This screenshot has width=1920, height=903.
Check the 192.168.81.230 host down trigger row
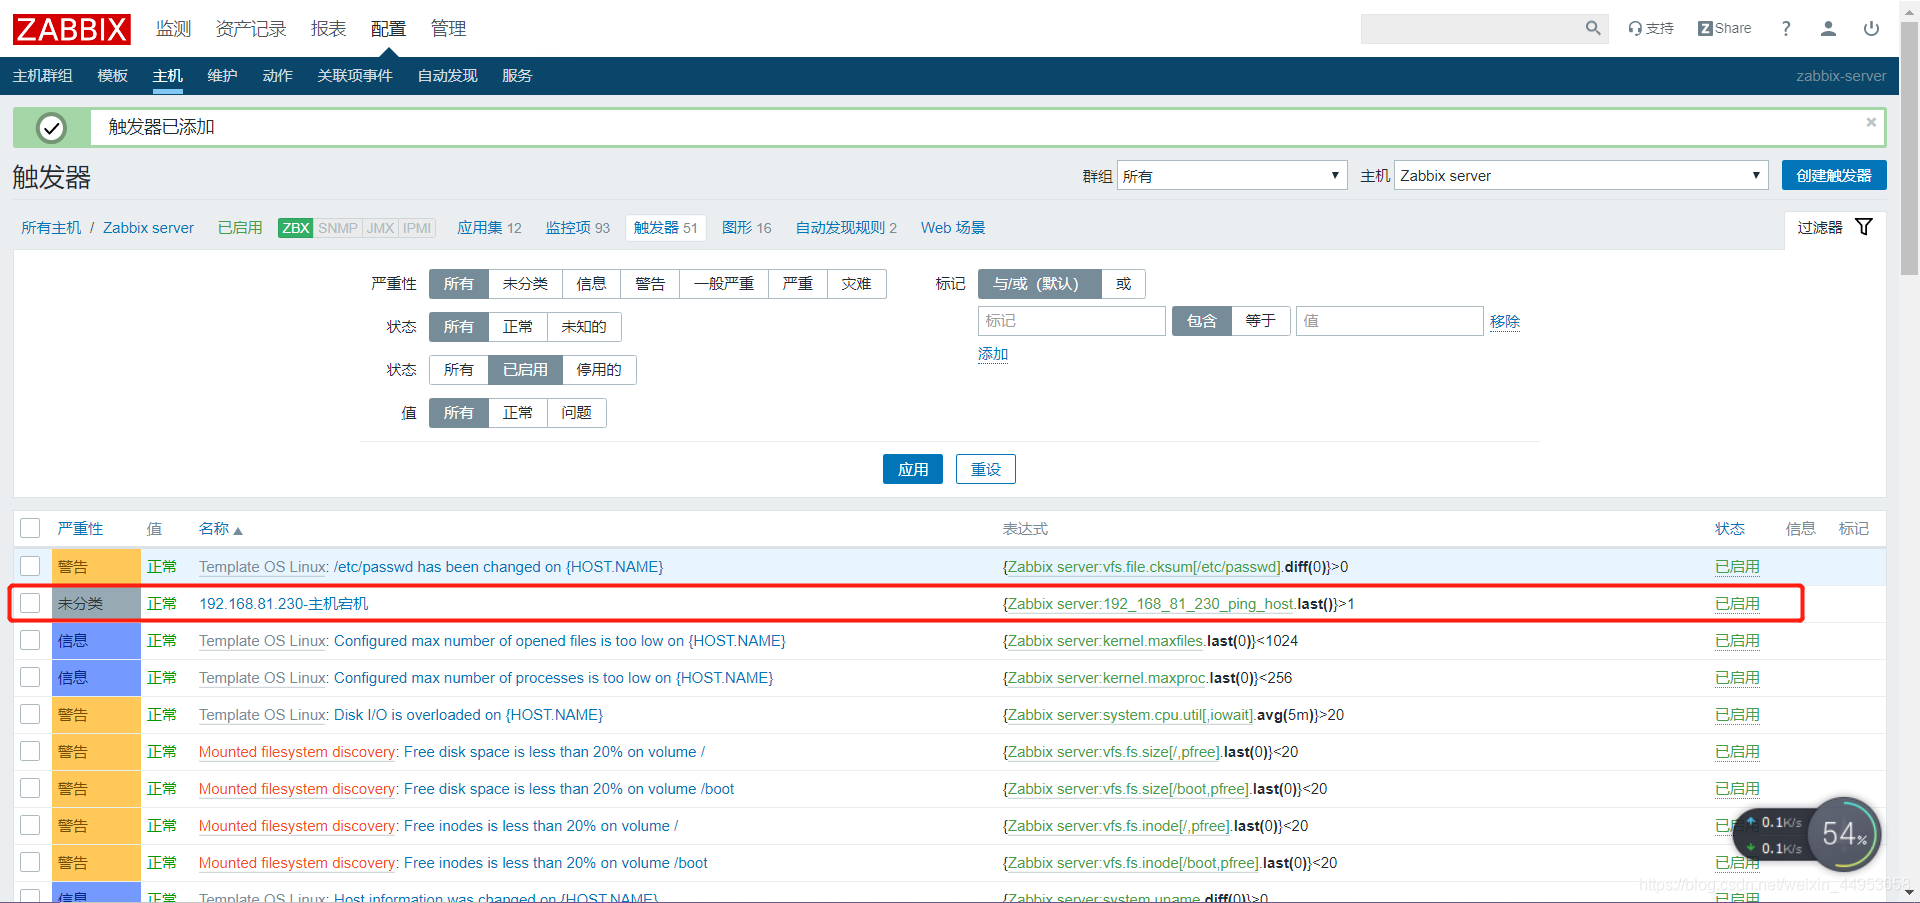(x=30, y=603)
